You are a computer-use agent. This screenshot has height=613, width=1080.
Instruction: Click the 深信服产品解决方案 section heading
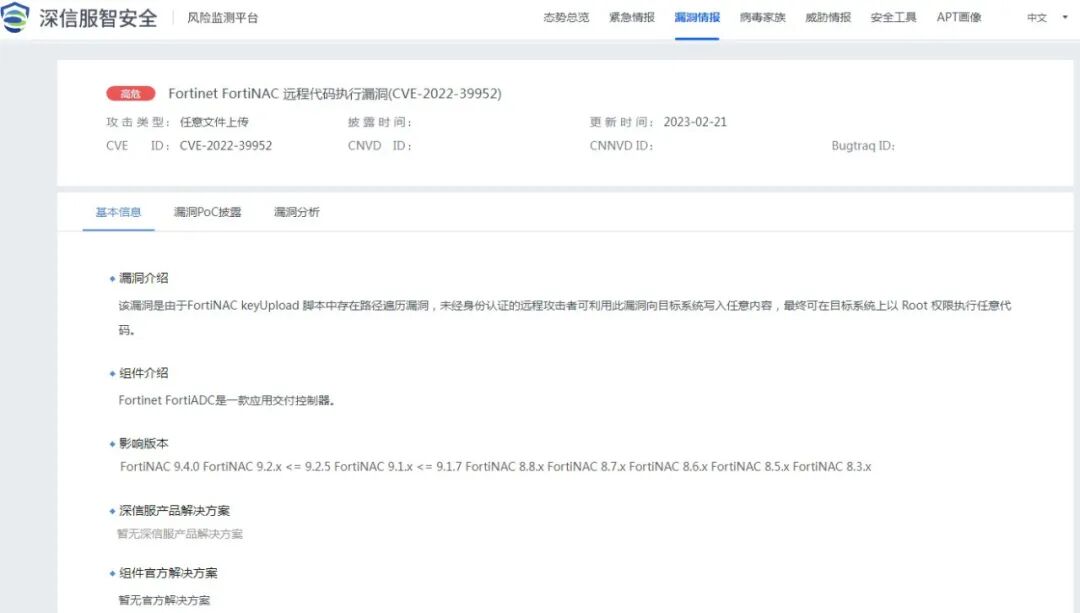(174, 510)
